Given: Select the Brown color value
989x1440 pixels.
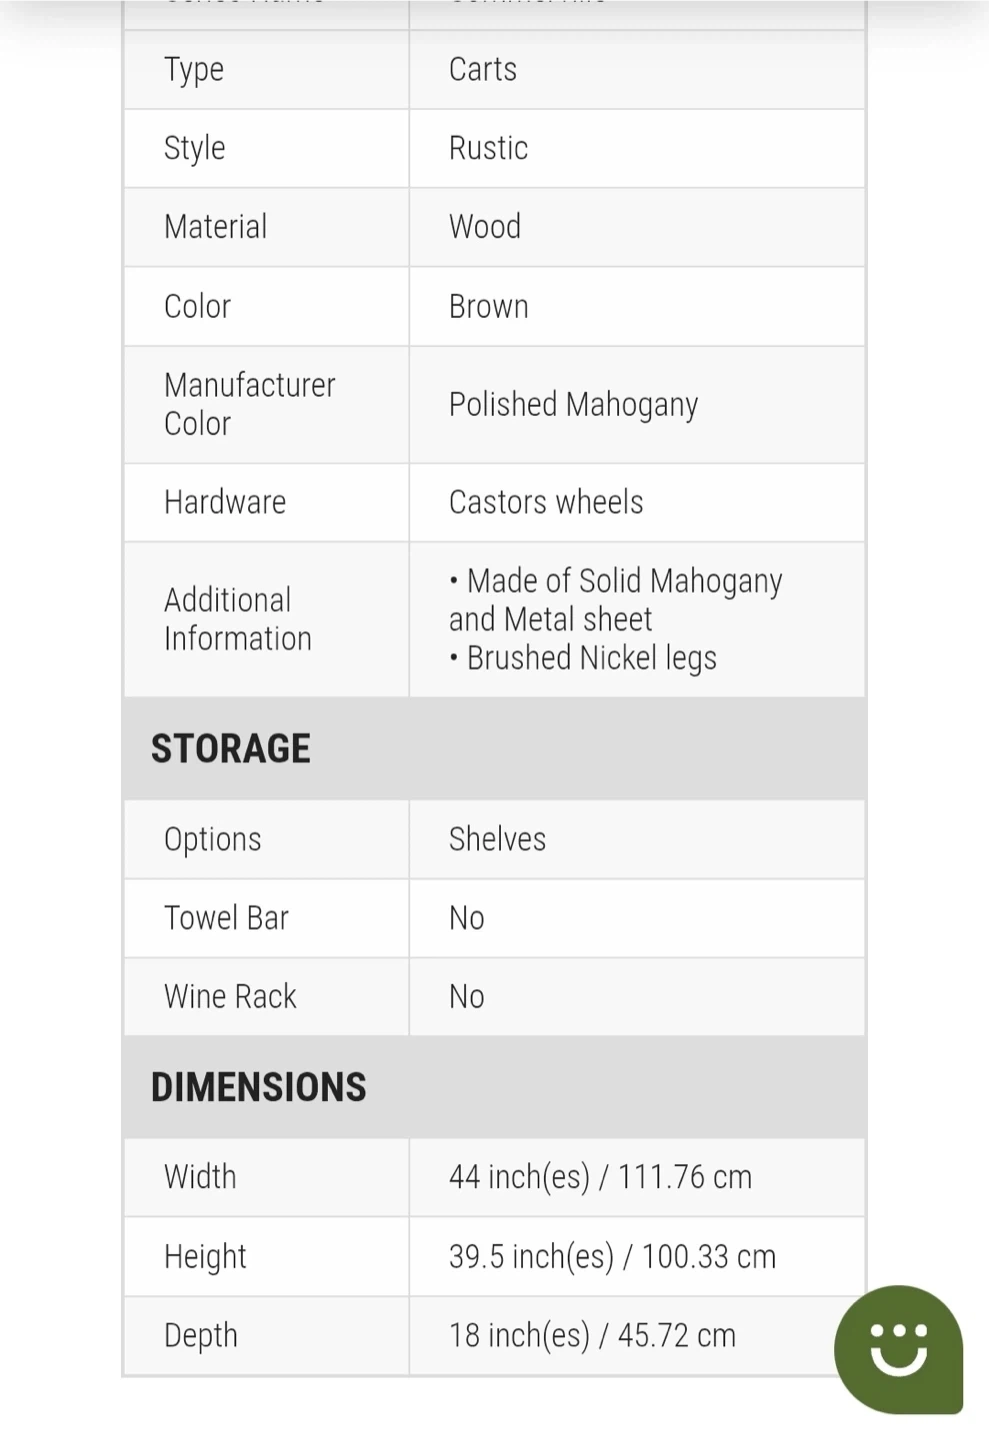Looking at the screenshot, I should (x=488, y=307).
